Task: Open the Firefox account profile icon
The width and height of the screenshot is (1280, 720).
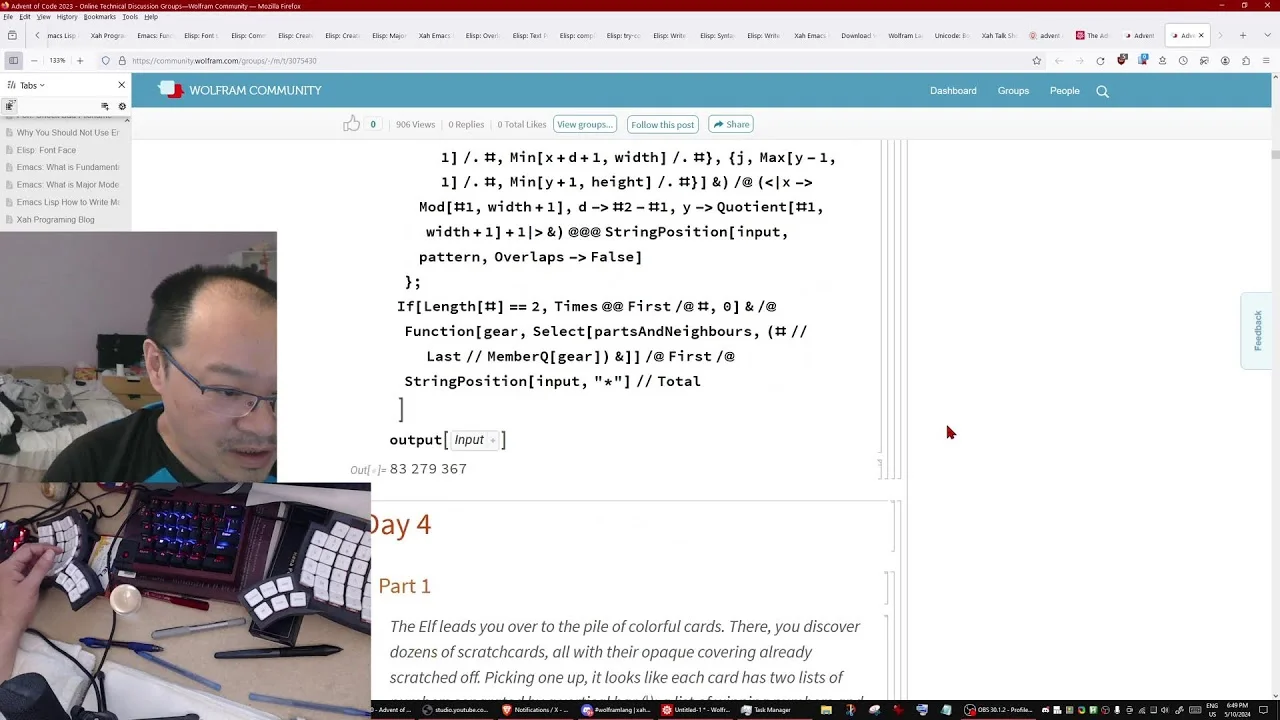Action: [1224, 61]
